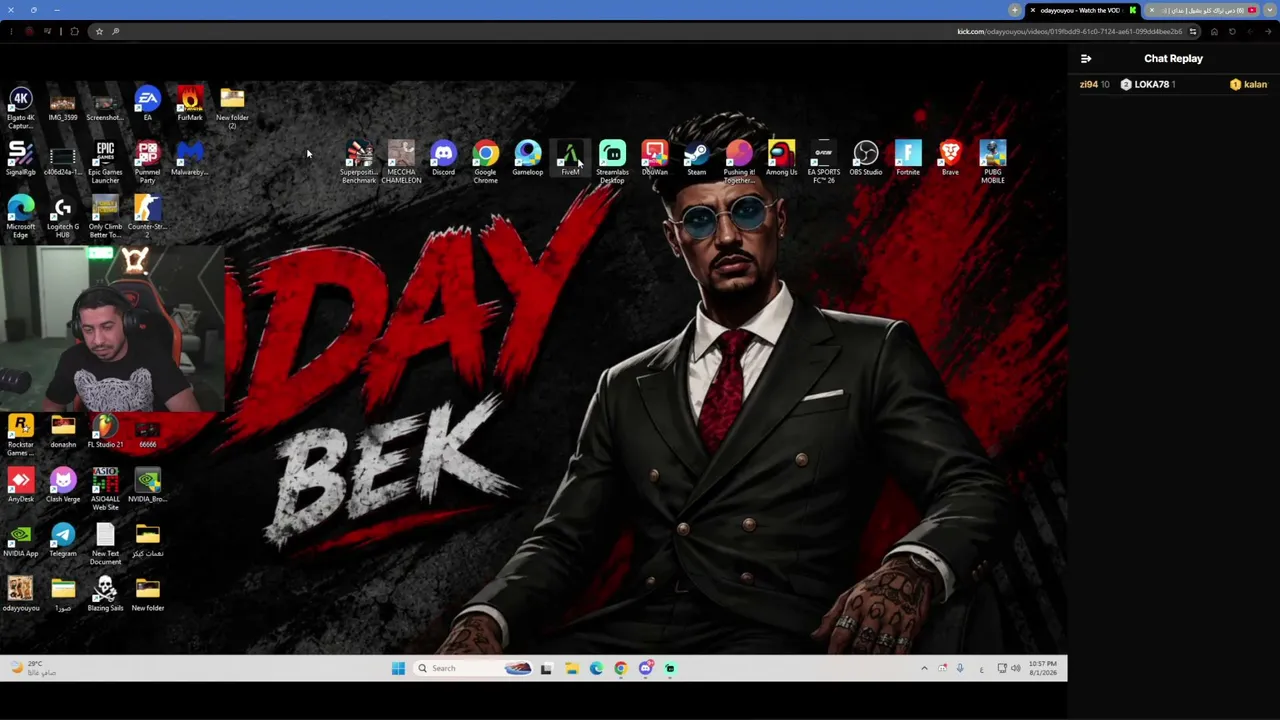Select the DouWan desktop icon
The height and width of the screenshot is (720, 1280).
pos(654,158)
